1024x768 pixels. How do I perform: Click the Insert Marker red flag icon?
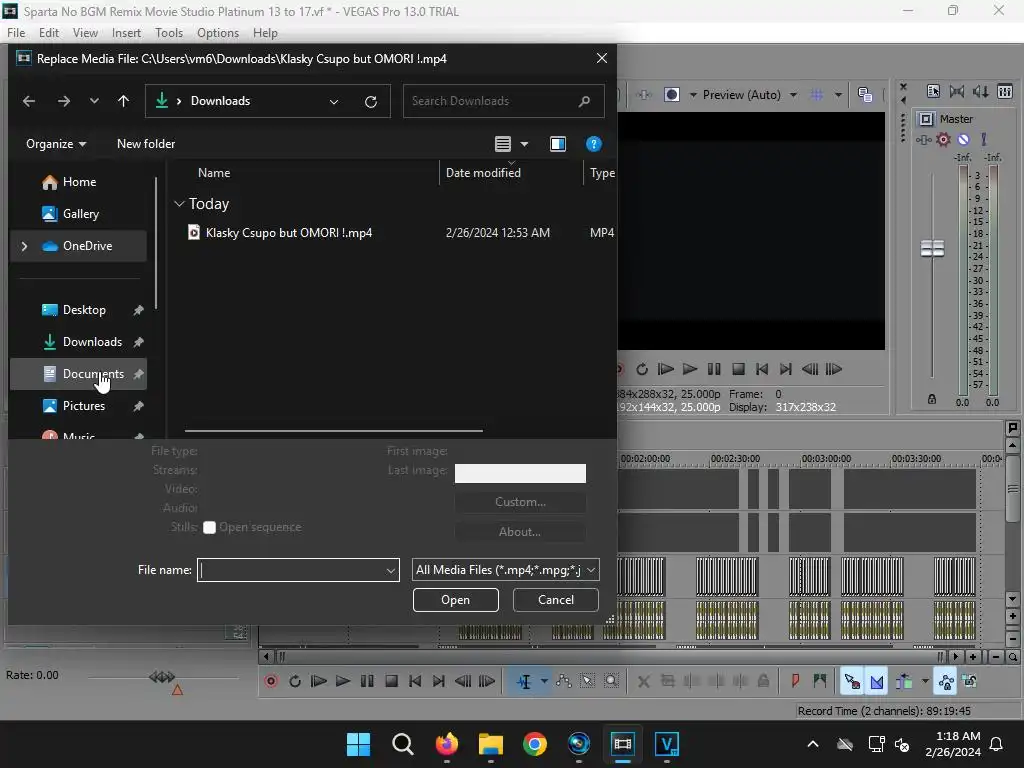[x=795, y=681]
